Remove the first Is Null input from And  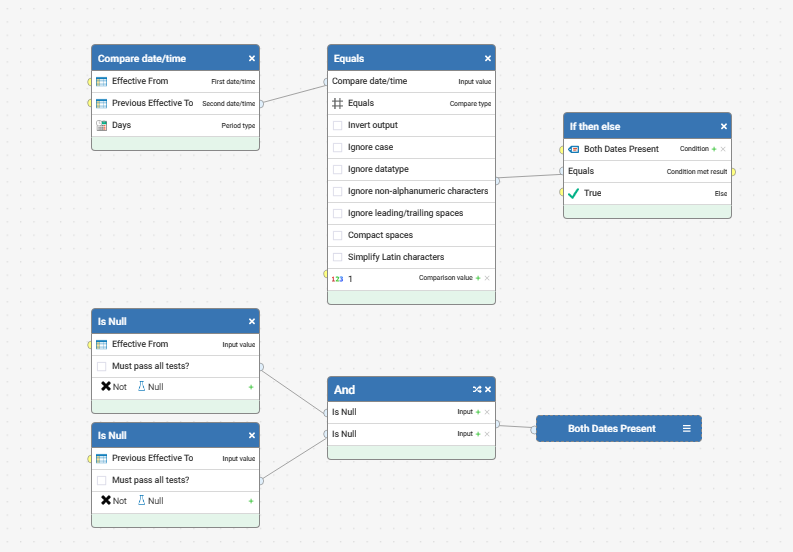(x=487, y=412)
